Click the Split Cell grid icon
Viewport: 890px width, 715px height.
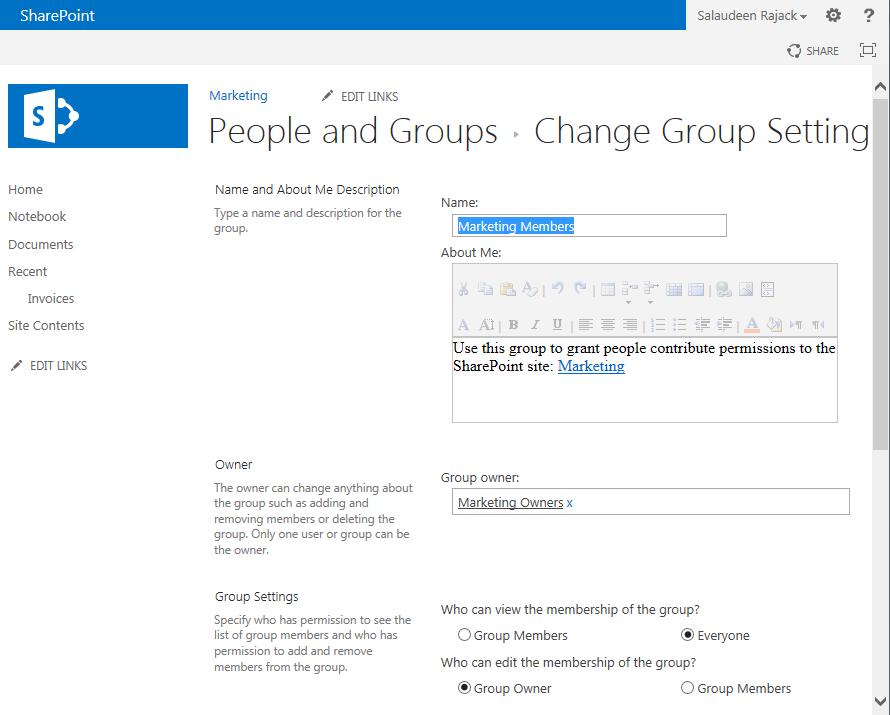pyautogui.click(x=674, y=290)
